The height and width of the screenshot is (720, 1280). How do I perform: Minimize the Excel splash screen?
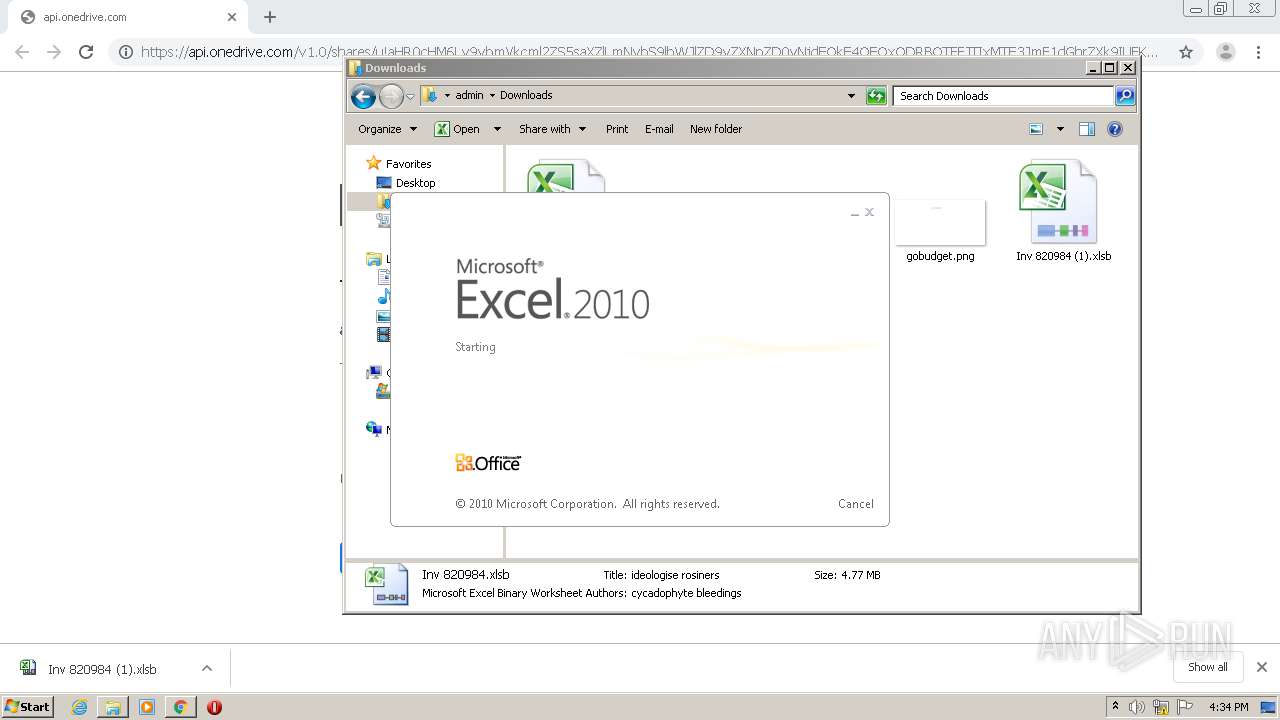click(x=855, y=213)
